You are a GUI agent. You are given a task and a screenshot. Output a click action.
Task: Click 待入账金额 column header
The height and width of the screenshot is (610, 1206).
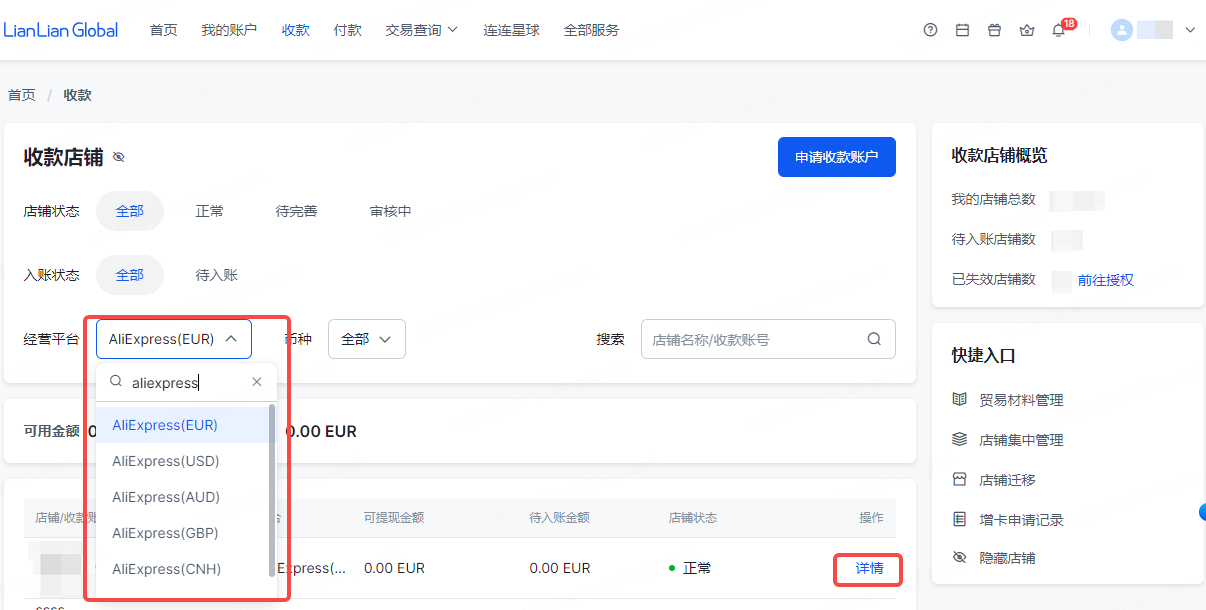point(559,517)
